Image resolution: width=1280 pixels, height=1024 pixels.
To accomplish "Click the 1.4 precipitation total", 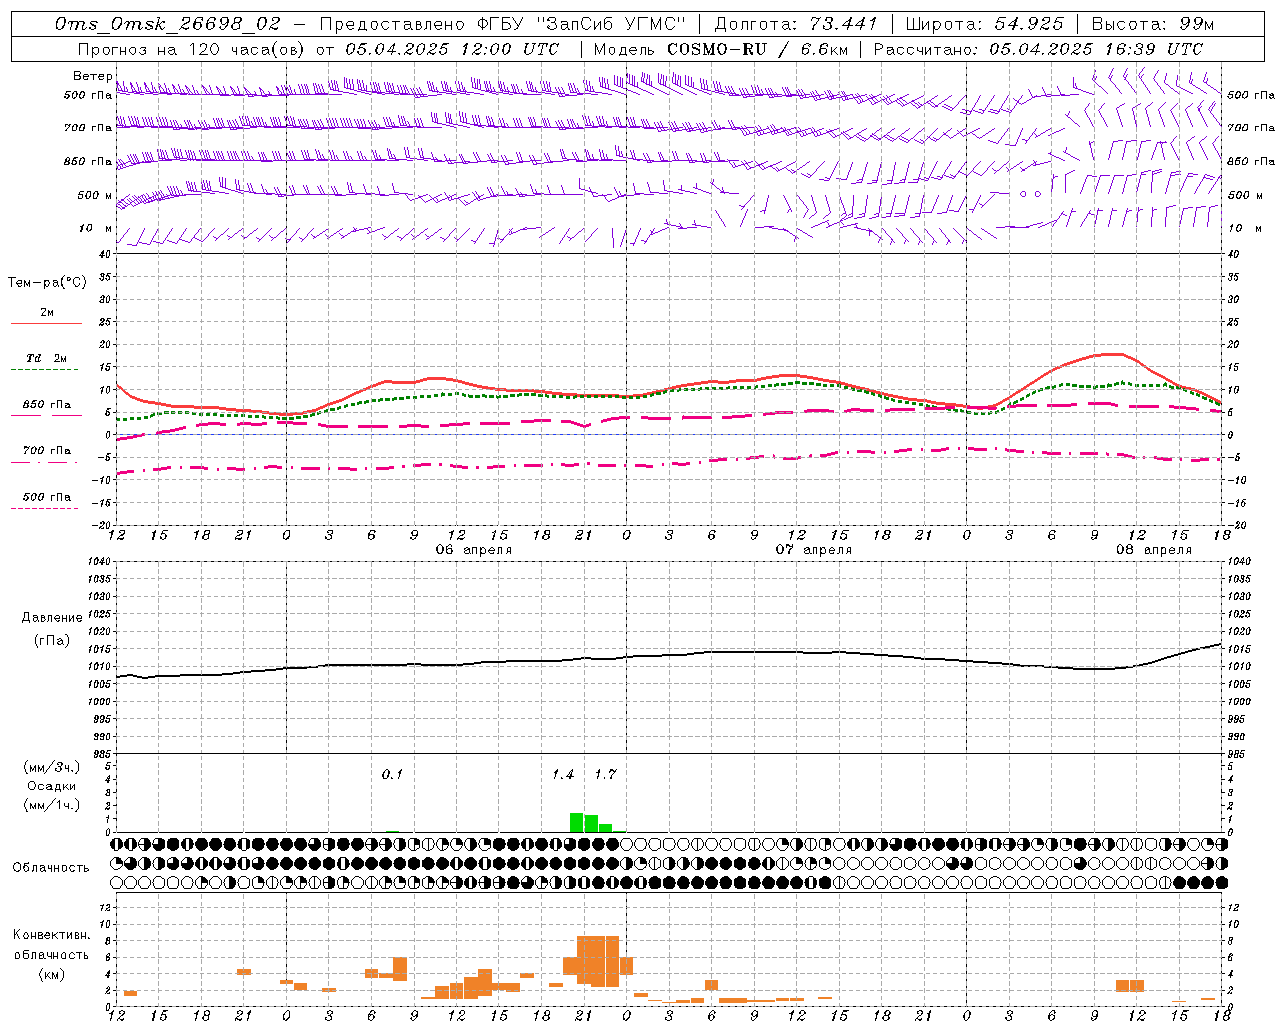I will pos(563,774).
